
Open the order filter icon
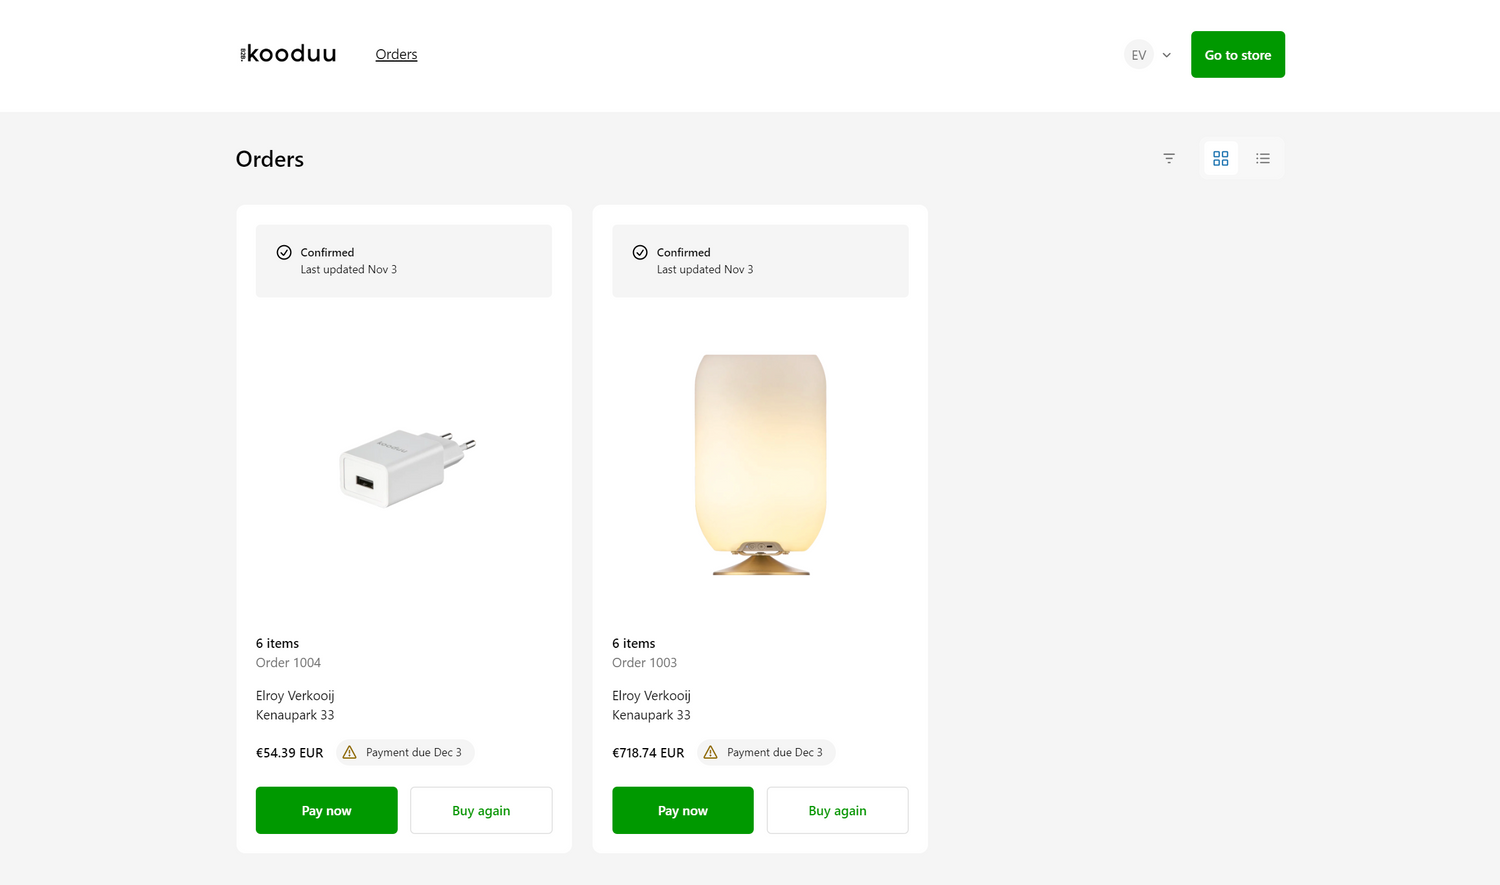tap(1169, 158)
